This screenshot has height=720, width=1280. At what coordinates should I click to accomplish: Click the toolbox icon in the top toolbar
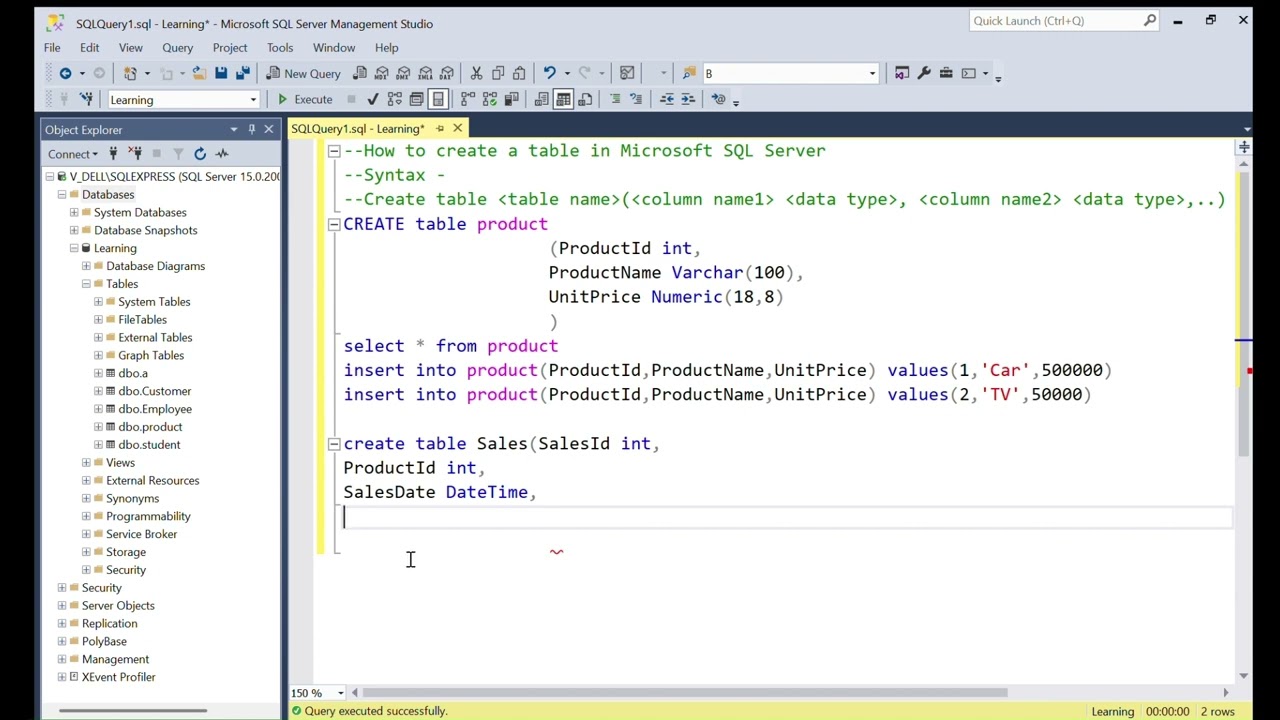[946, 73]
